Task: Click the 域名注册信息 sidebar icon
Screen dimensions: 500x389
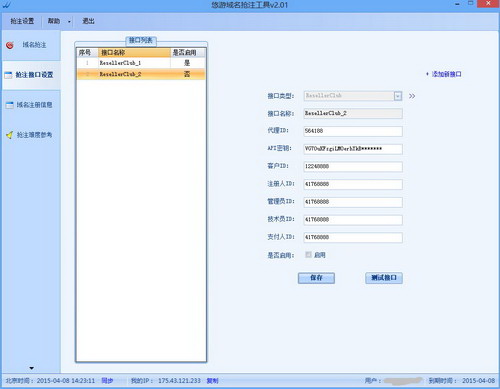Action: [x=10, y=105]
